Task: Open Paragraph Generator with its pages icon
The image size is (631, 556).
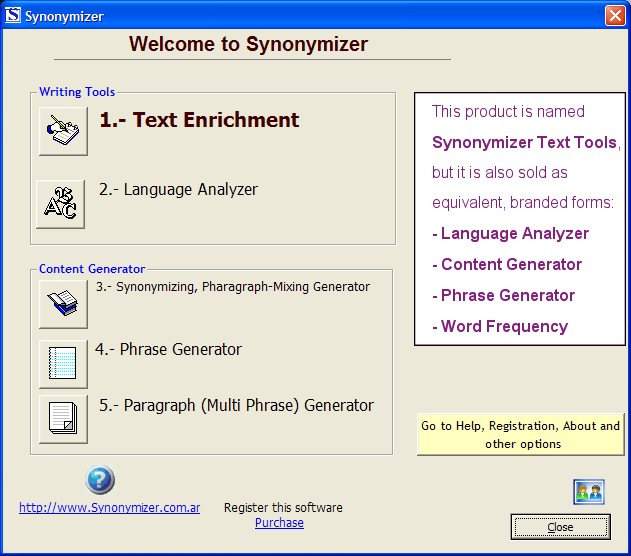Action: [63, 419]
